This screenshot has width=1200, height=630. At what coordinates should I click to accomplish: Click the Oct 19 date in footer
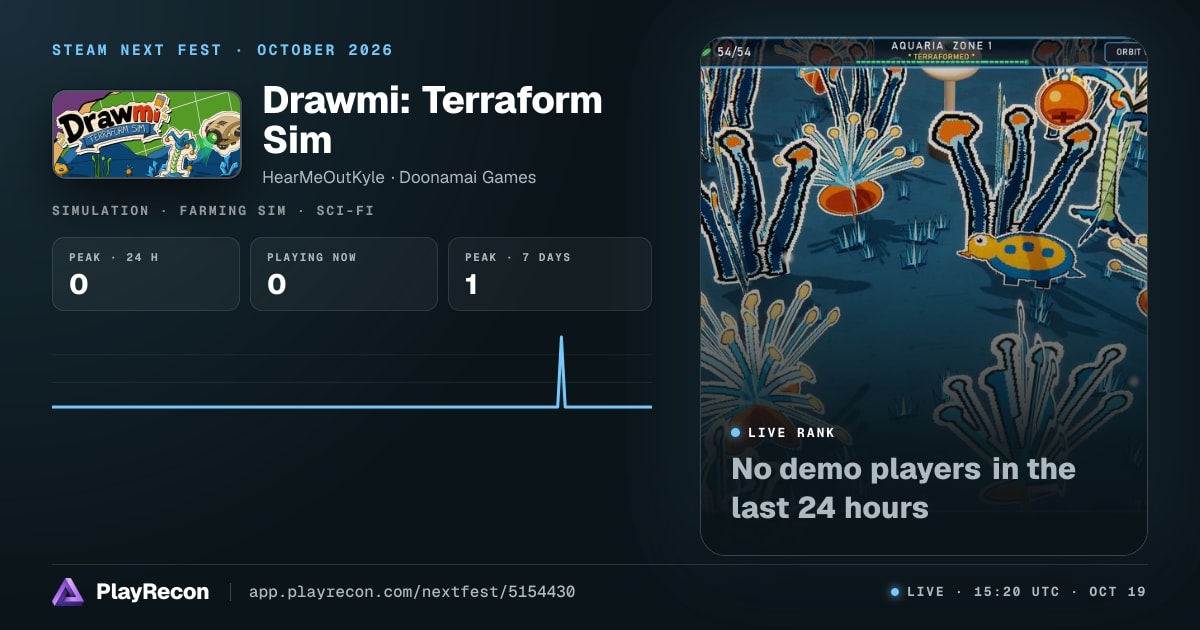tap(1117, 592)
